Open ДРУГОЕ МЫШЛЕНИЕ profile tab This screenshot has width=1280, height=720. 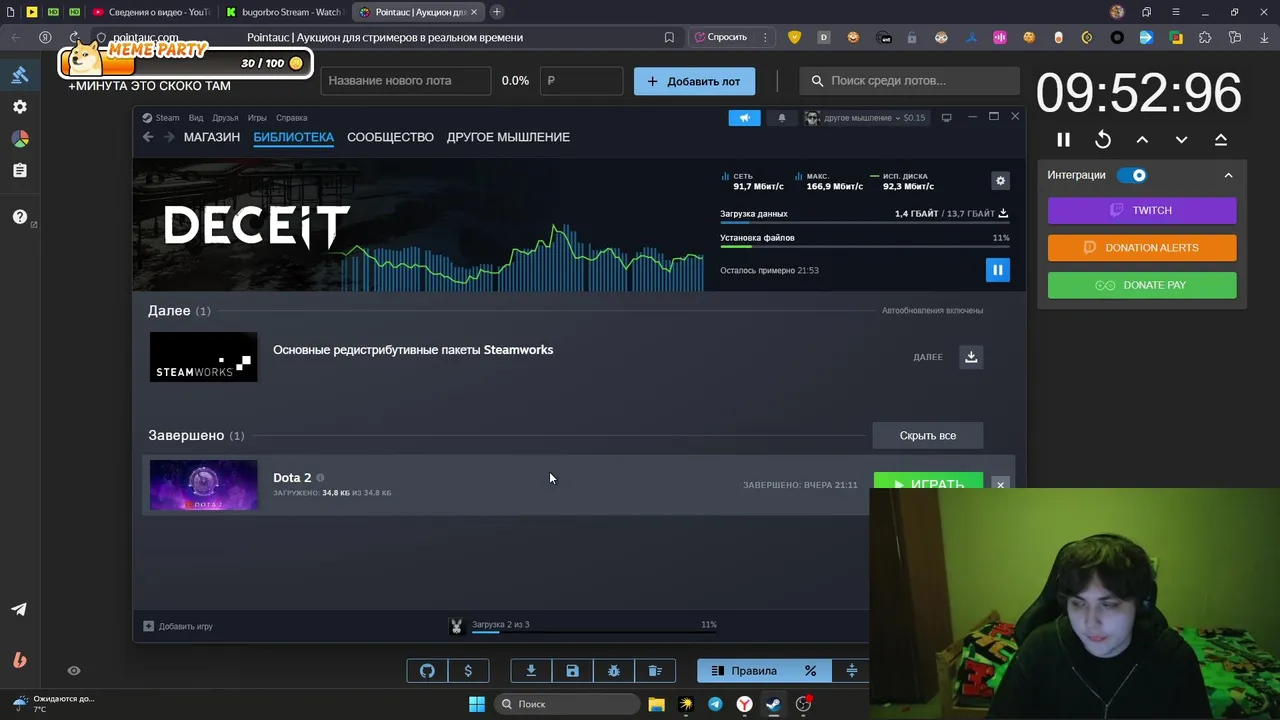click(508, 137)
